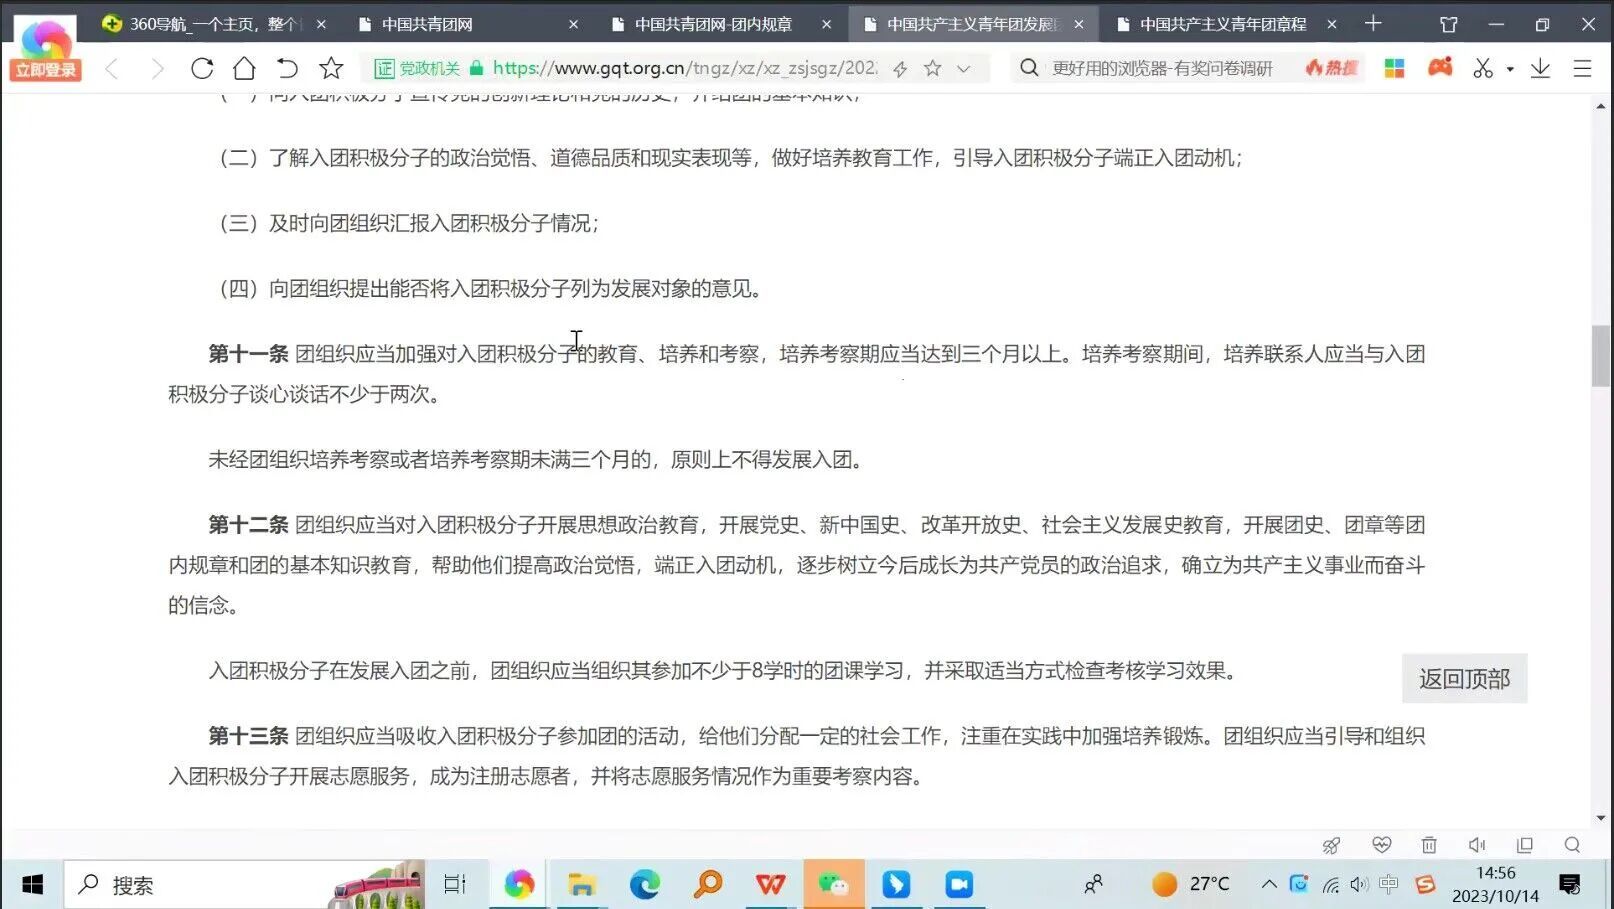Open the screenshot tool dropdown arrow
The height and width of the screenshot is (909, 1614).
[x=1510, y=68]
